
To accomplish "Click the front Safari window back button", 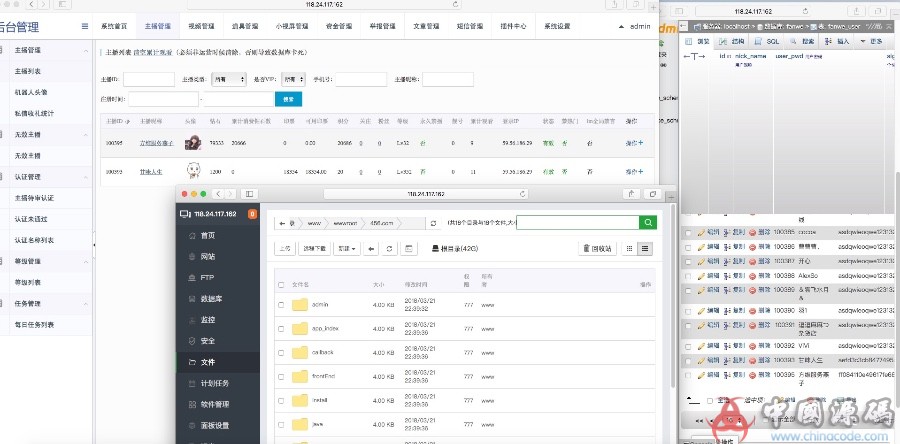I will (x=217, y=194).
